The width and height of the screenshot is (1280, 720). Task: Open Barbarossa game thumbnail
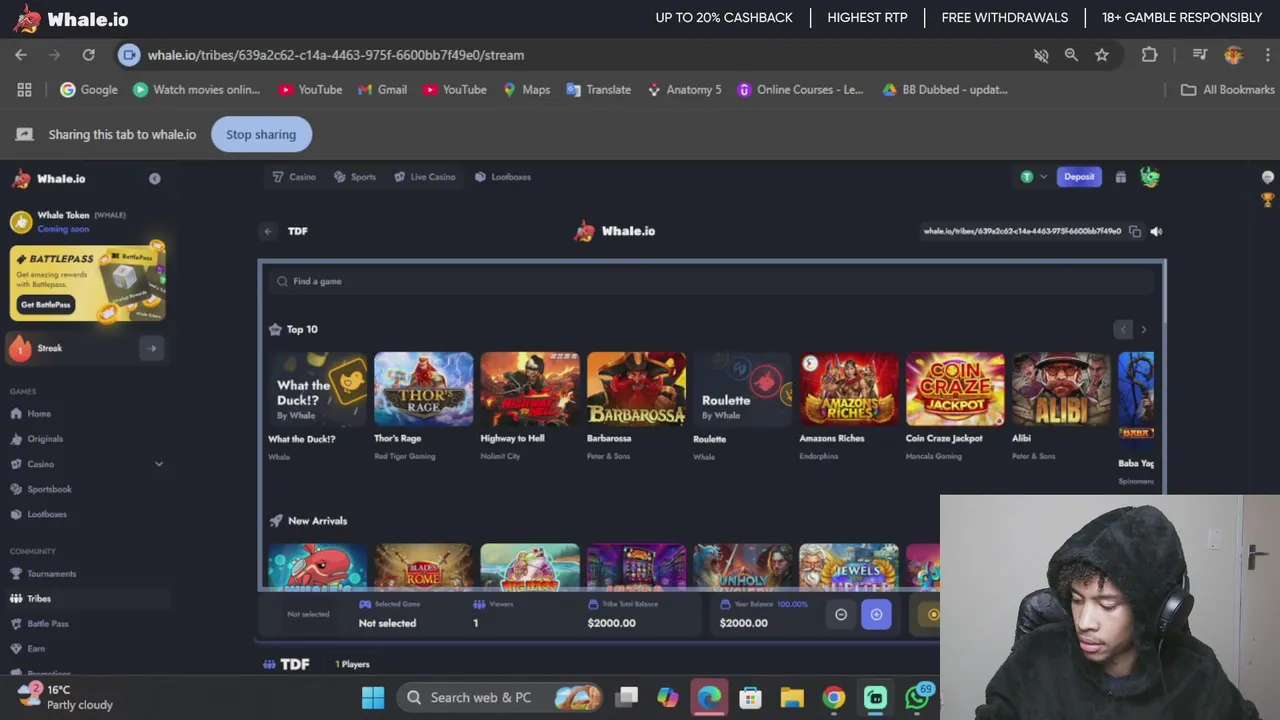[x=636, y=389]
